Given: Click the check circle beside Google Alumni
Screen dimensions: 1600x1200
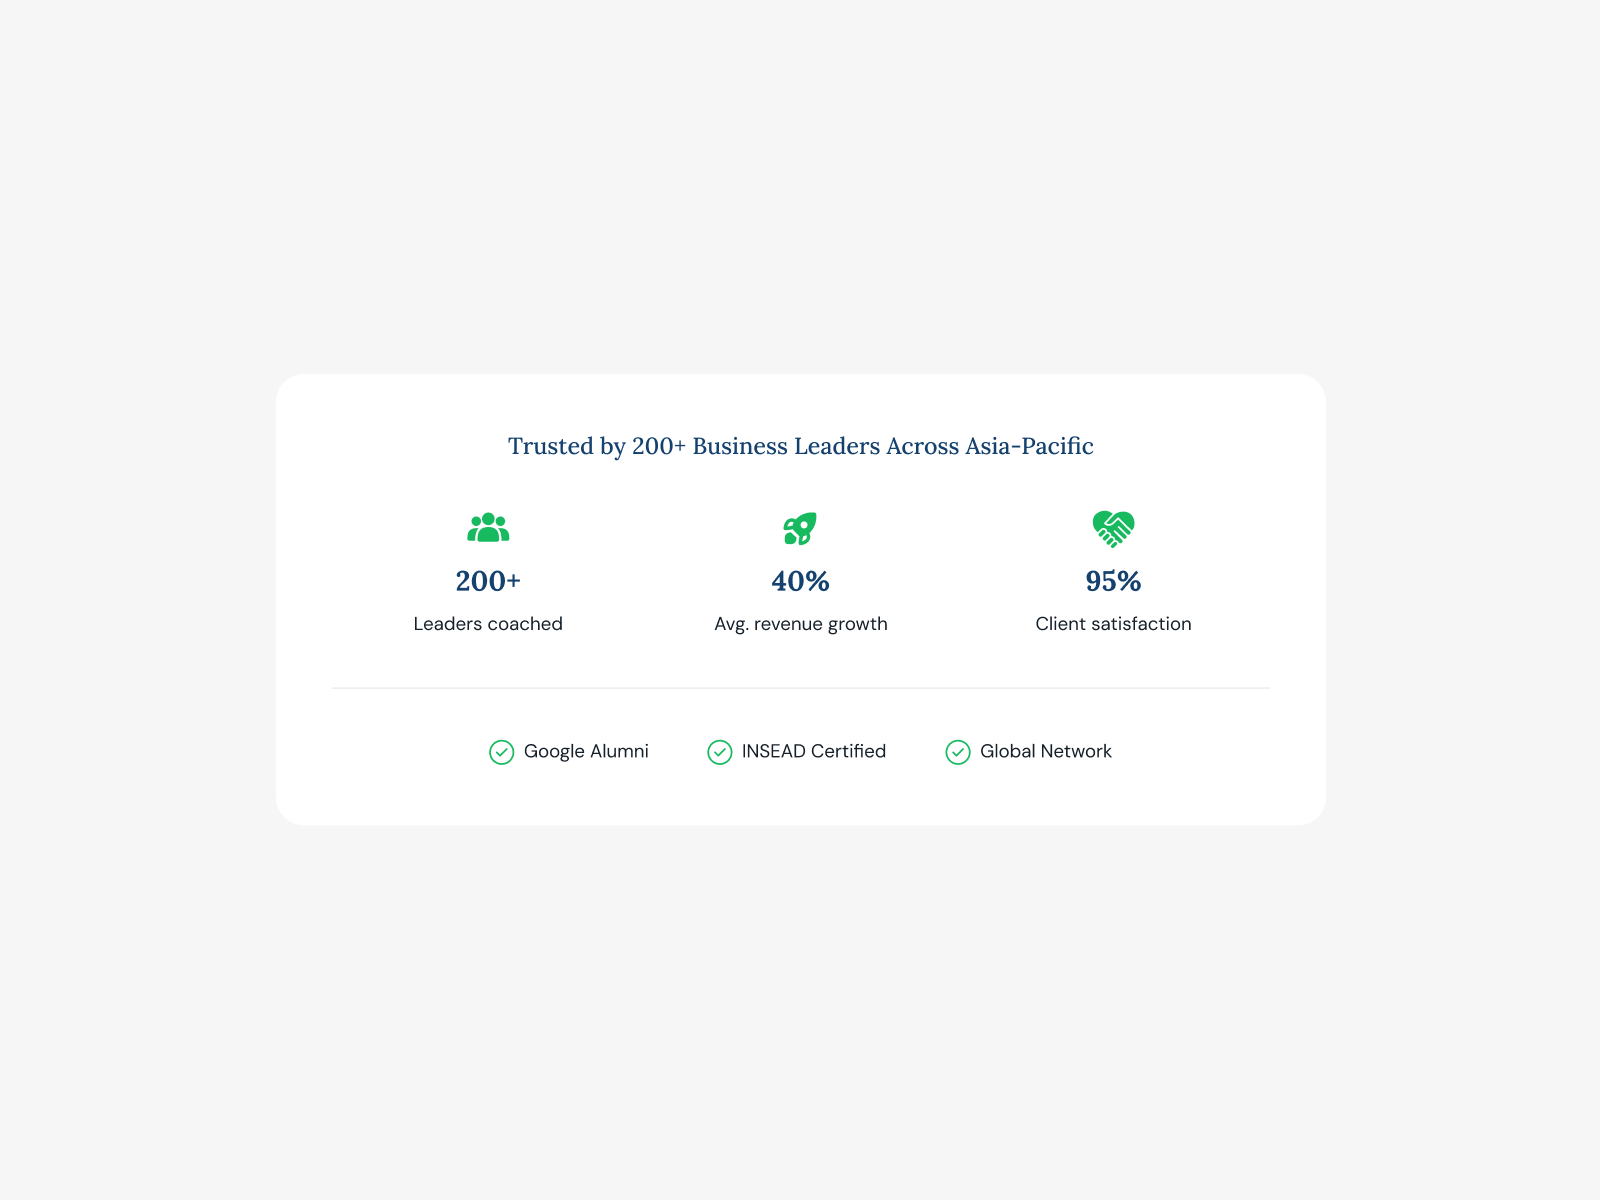Looking at the screenshot, I should click(x=501, y=752).
